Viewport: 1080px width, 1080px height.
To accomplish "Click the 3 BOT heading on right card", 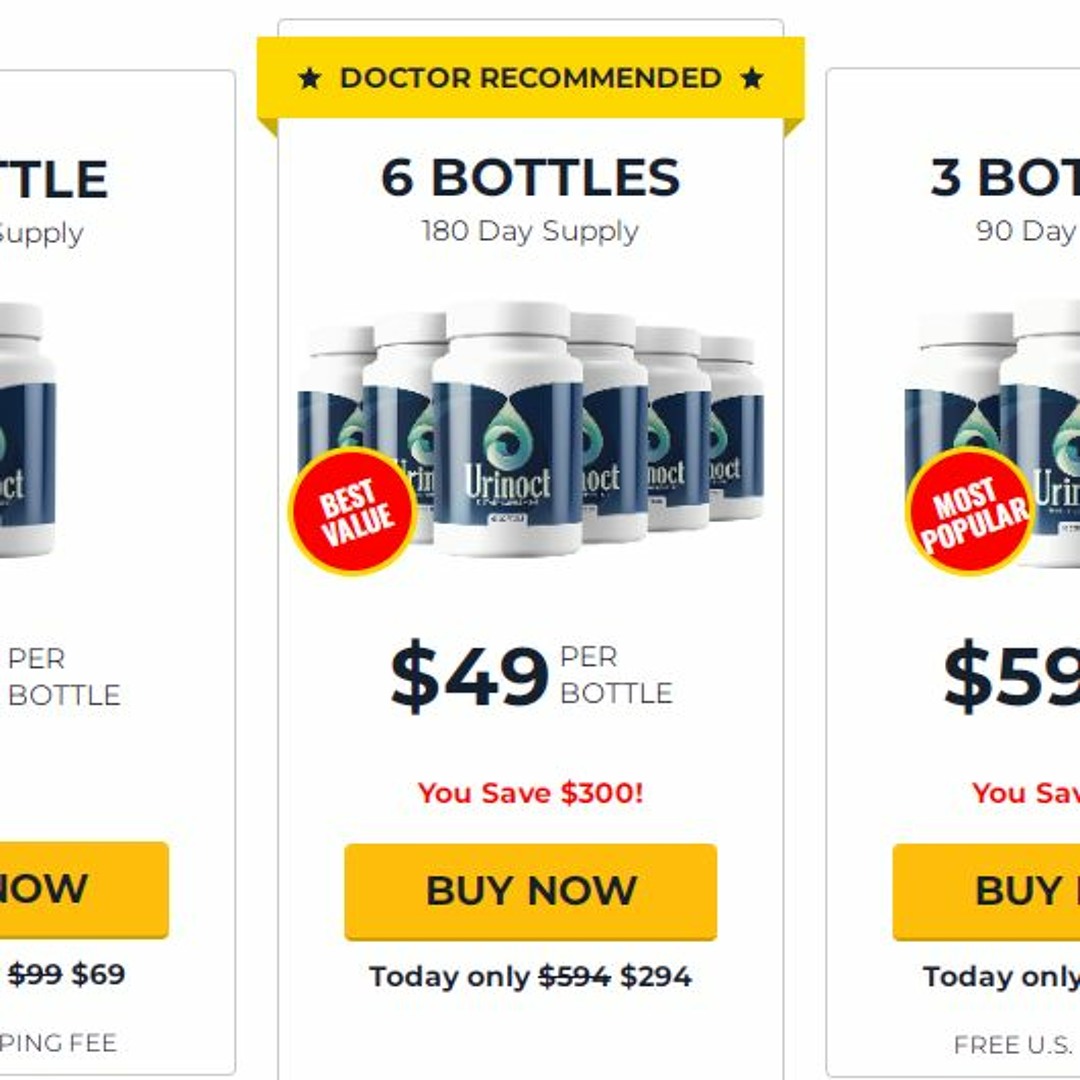I will tap(1005, 177).
